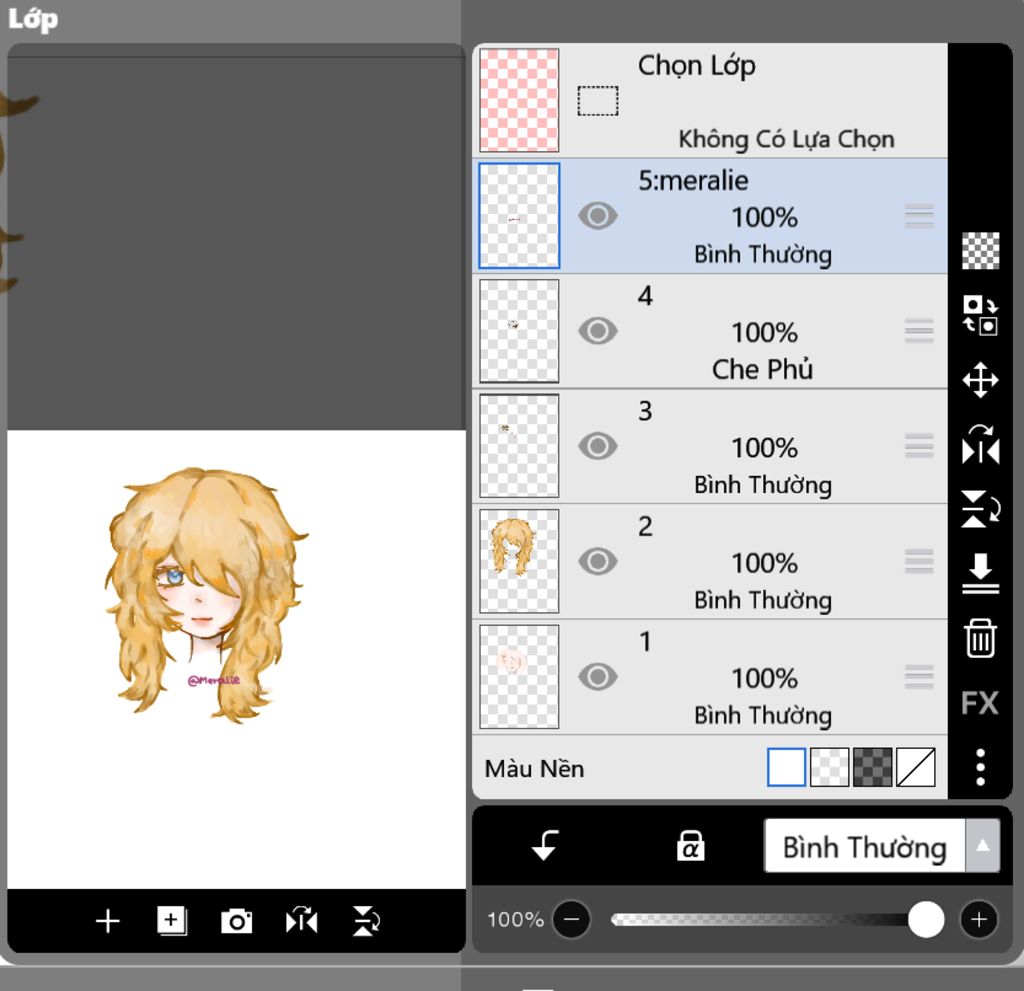Viewport: 1024px width, 991px height.
Task: Flip canvas vertically in bottom toolbar
Action: tap(366, 921)
